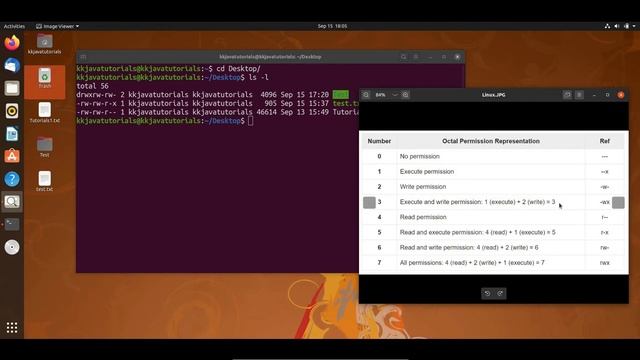Screen dimensions: 640x360
Task: Rotate the image counterclockwise
Action: 487,293
